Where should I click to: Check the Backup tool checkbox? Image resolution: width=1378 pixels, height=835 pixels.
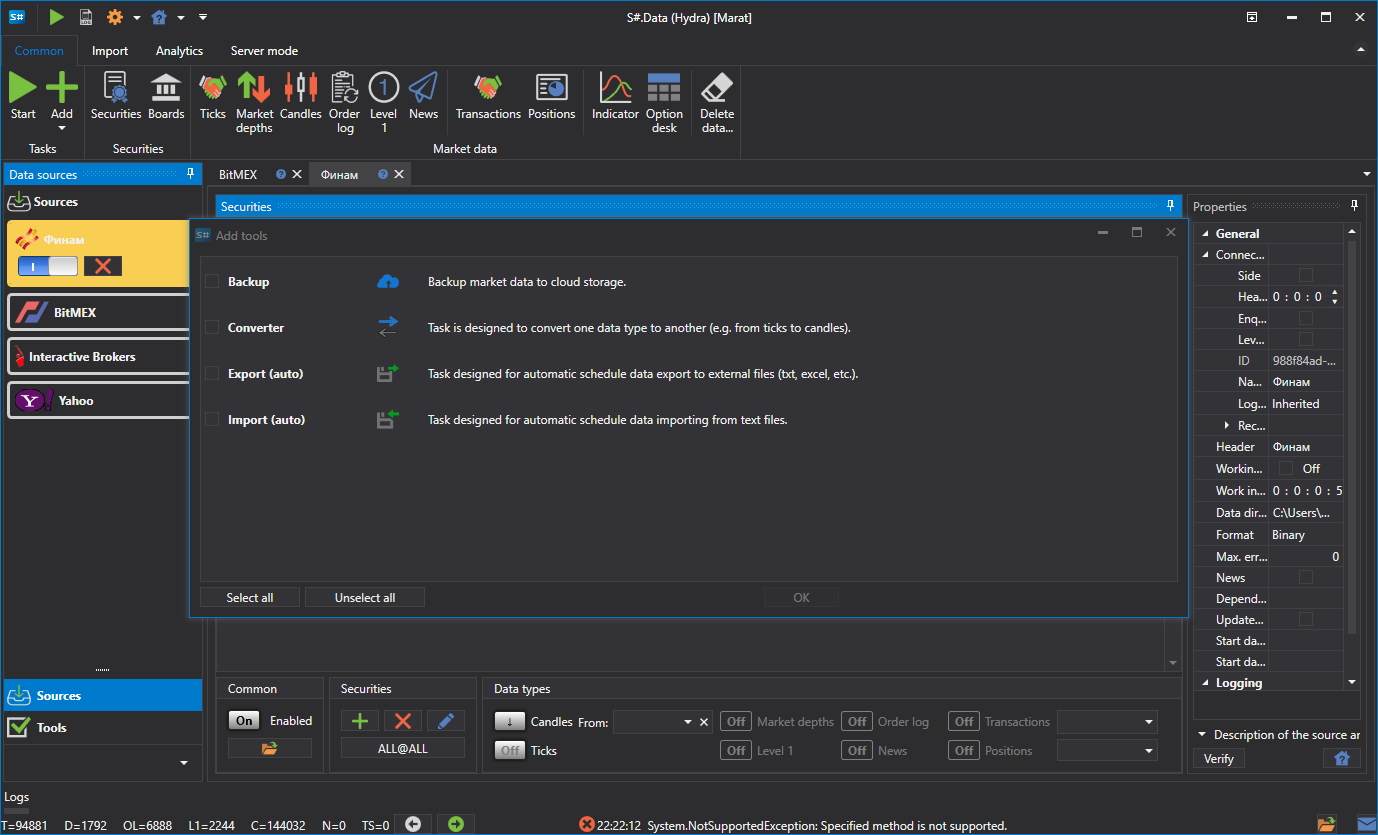click(x=212, y=282)
